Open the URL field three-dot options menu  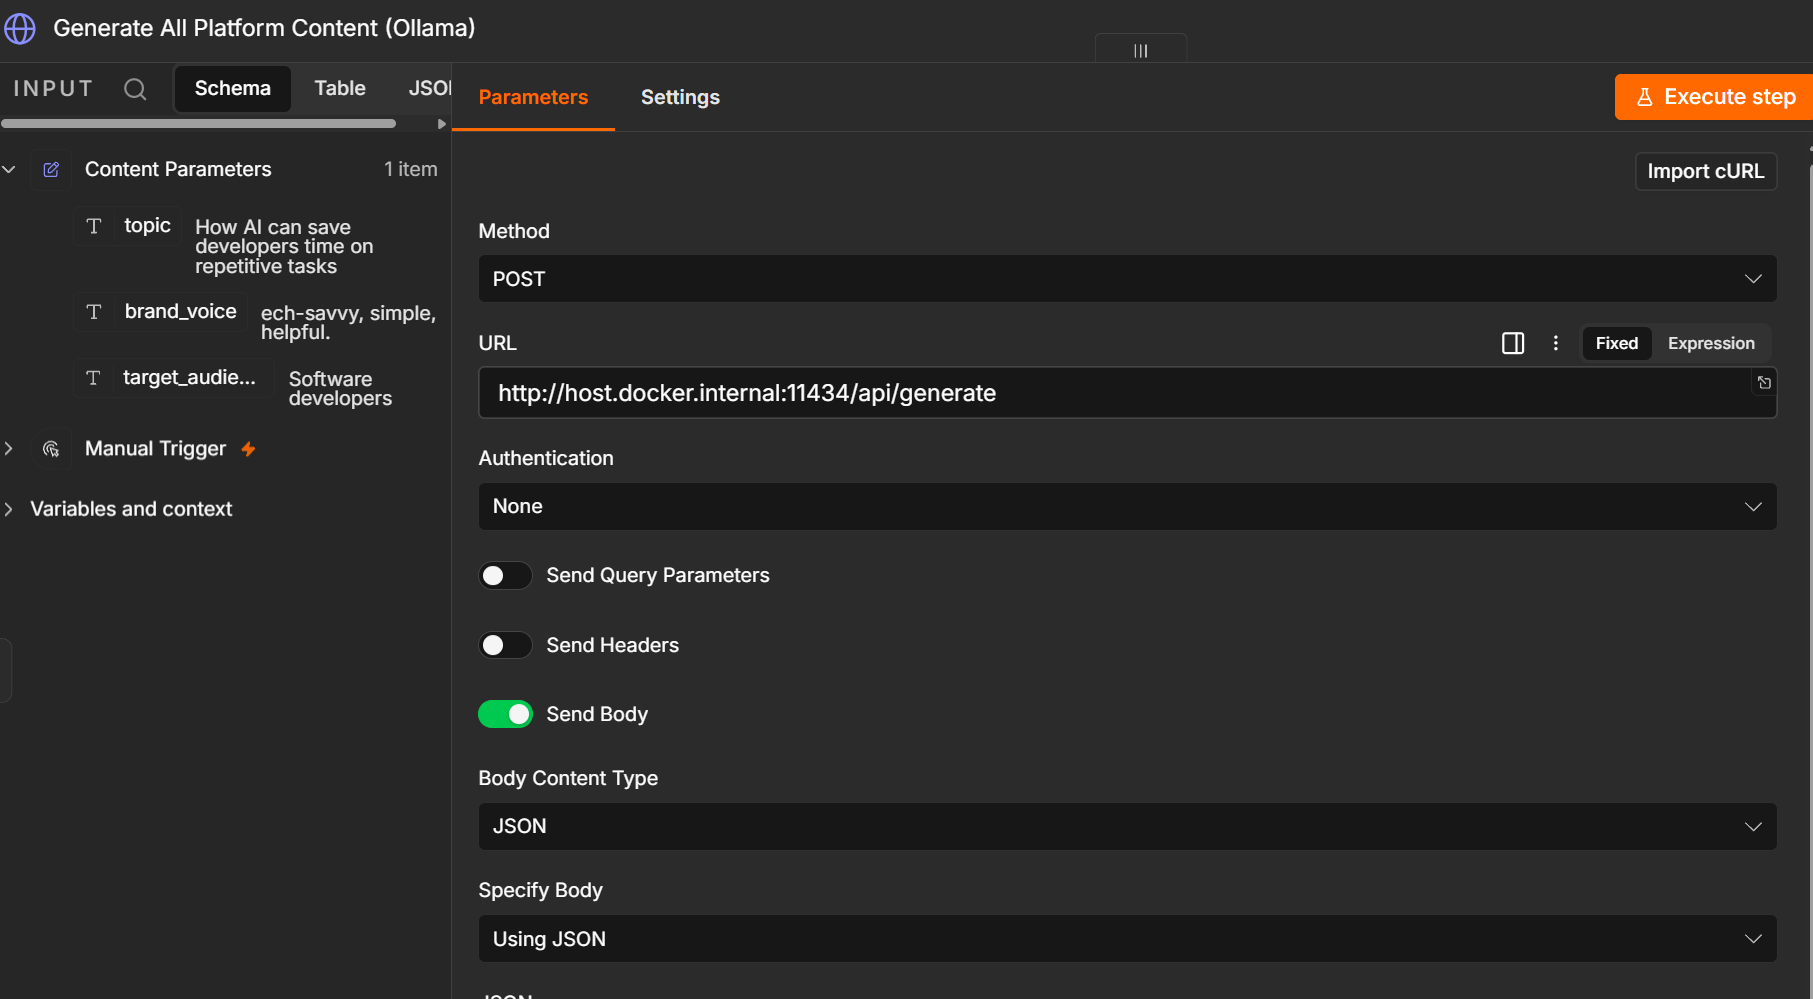pyautogui.click(x=1556, y=343)
